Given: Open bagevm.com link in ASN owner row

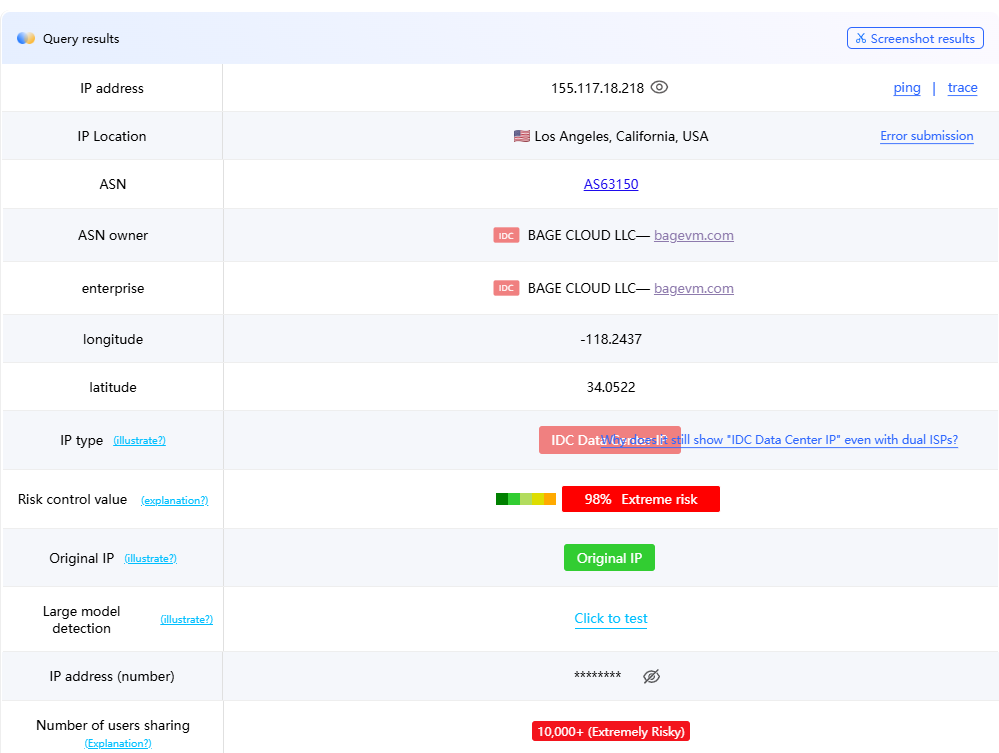Looking at the screenshot, I should pyautogui.click(x=693, y=235).
